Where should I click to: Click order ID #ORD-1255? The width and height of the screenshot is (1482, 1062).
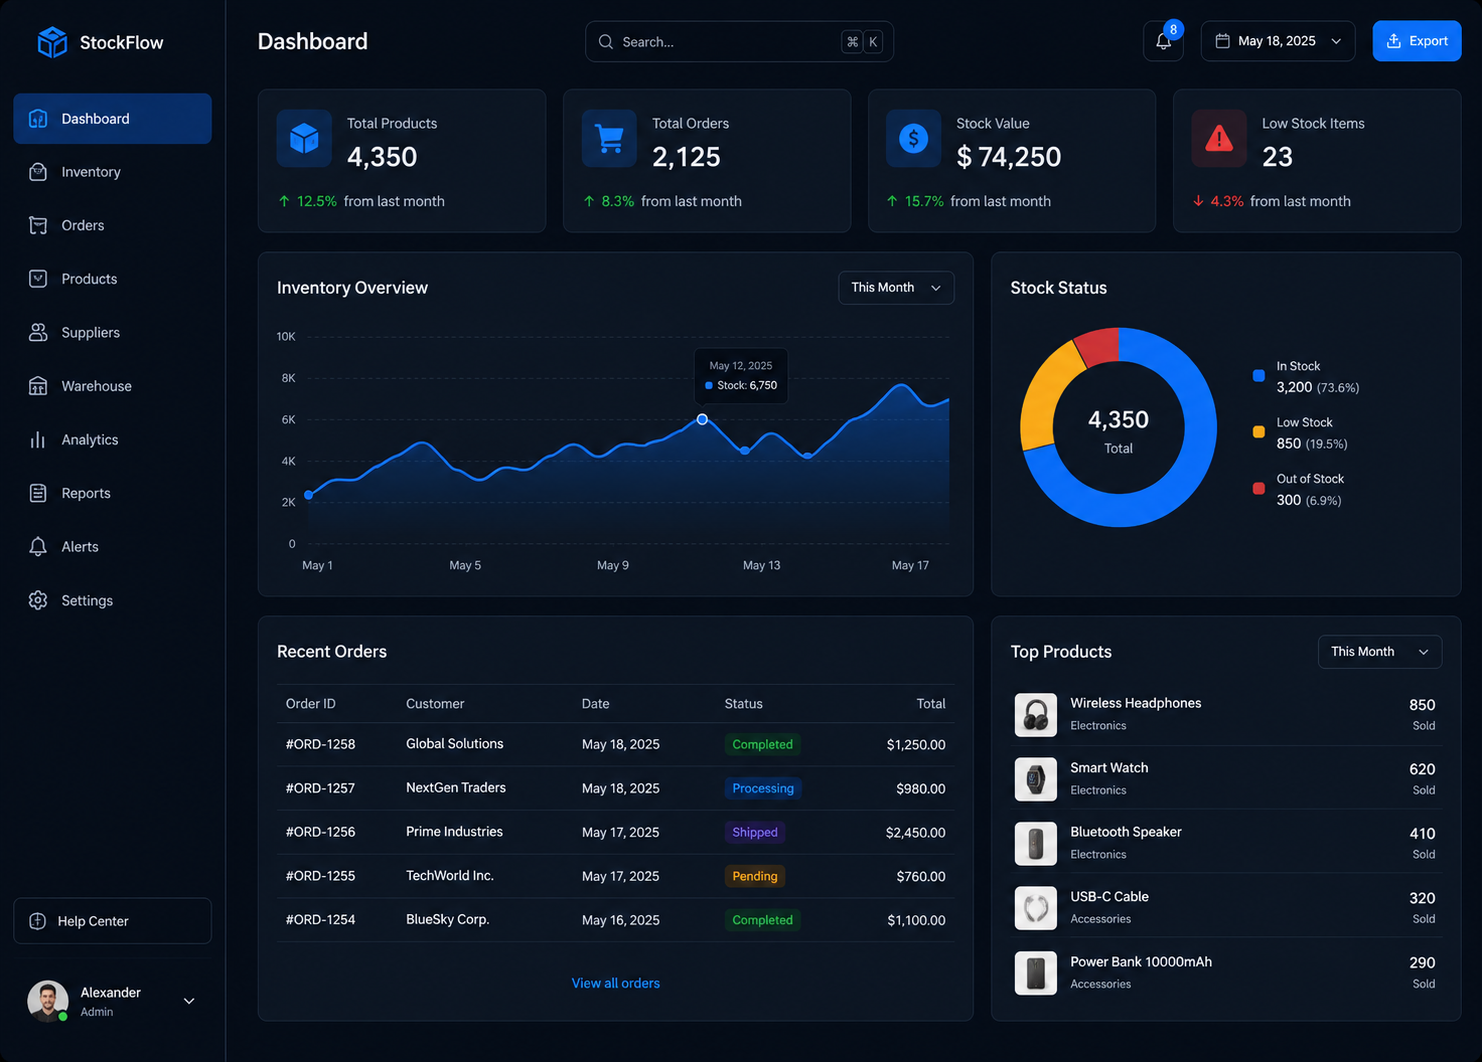pyautogui.click(x=320, y=876)
